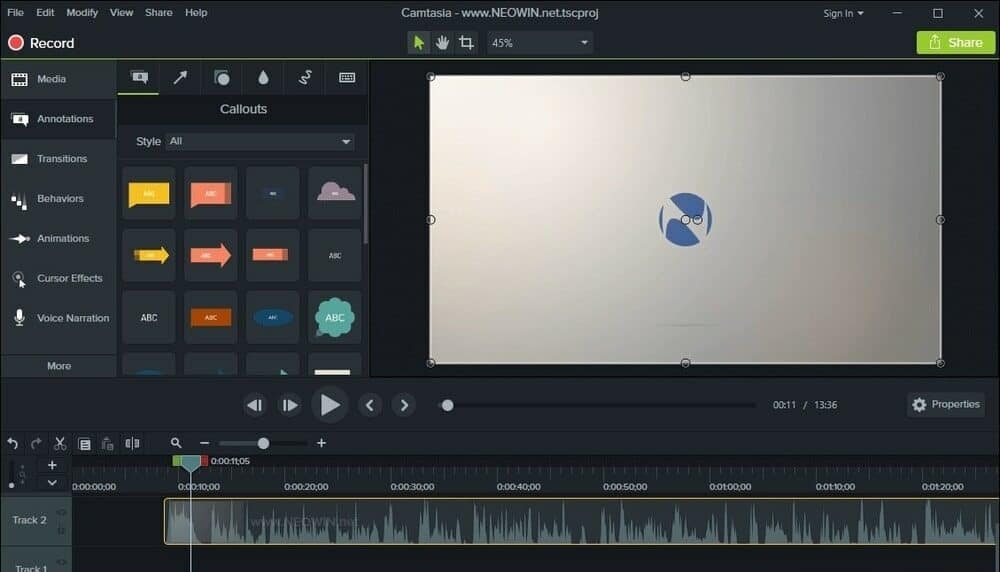Viewport: 1000px width, 572px height.
Task: Switch to Blur and Highlight annotations
Action: [x=263, y=78]
